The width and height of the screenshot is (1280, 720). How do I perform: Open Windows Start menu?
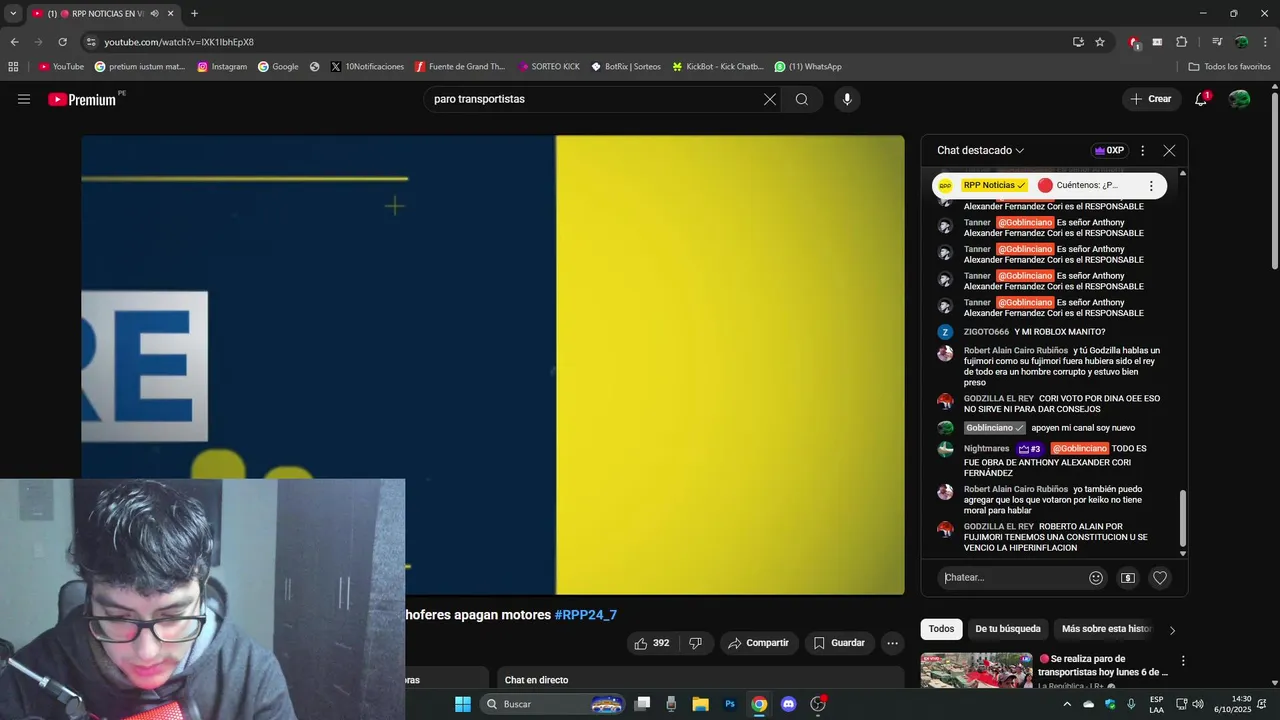pos(463,704)
